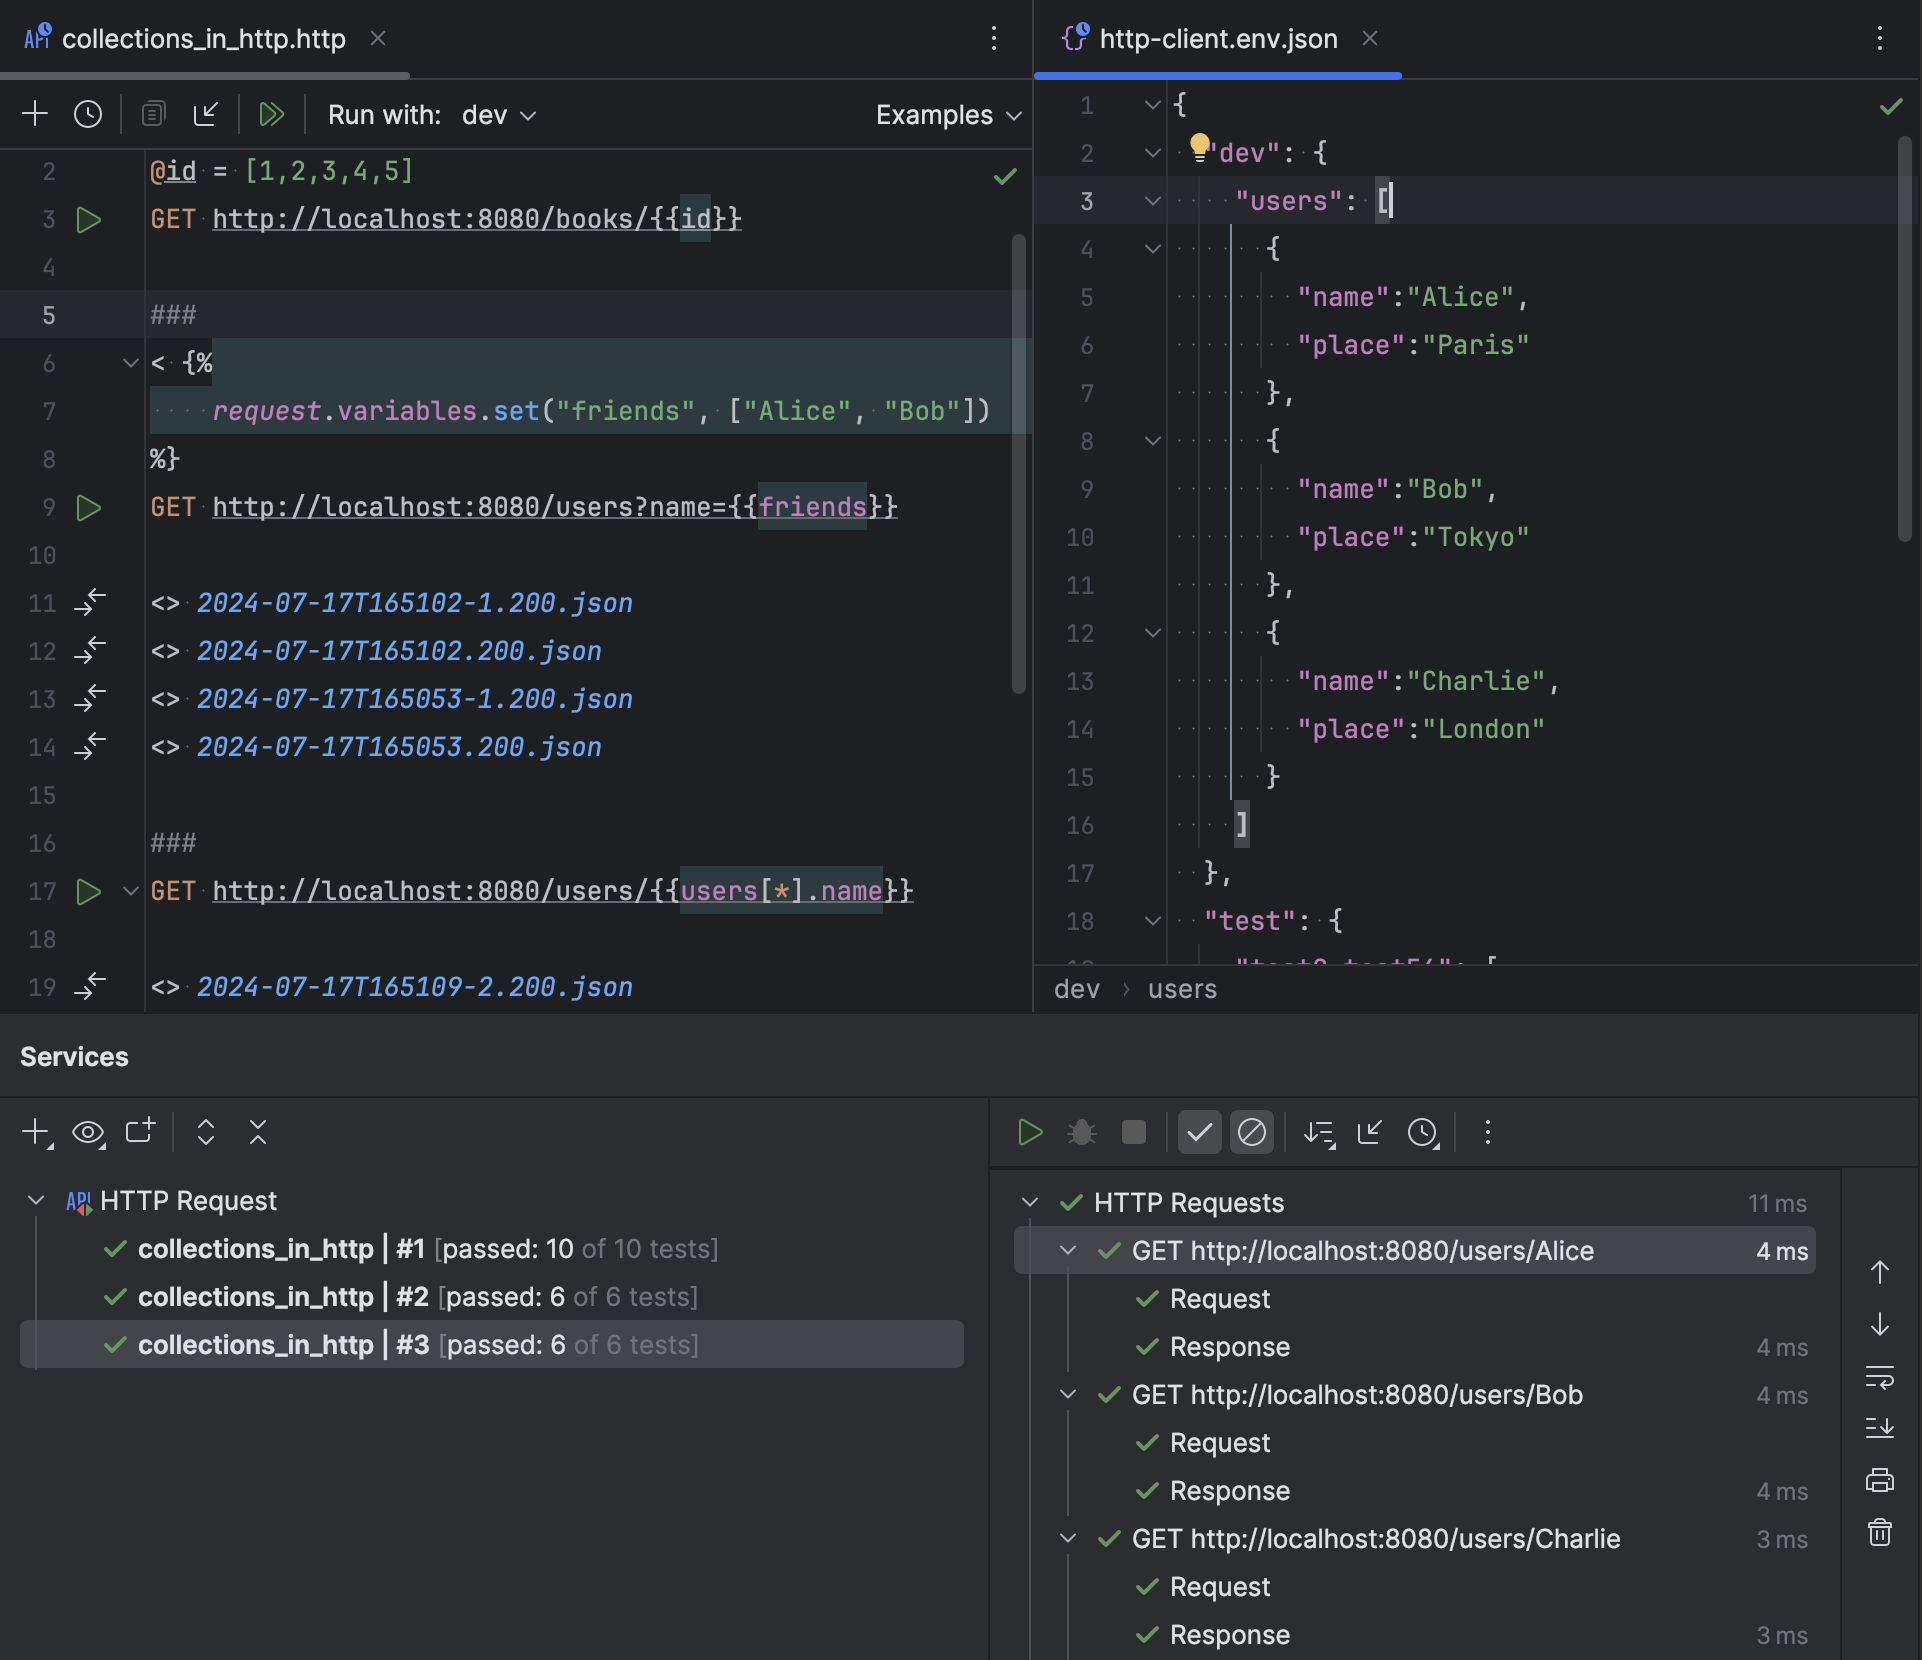Open the kebab menu of the env editor

coord(1881,39)
